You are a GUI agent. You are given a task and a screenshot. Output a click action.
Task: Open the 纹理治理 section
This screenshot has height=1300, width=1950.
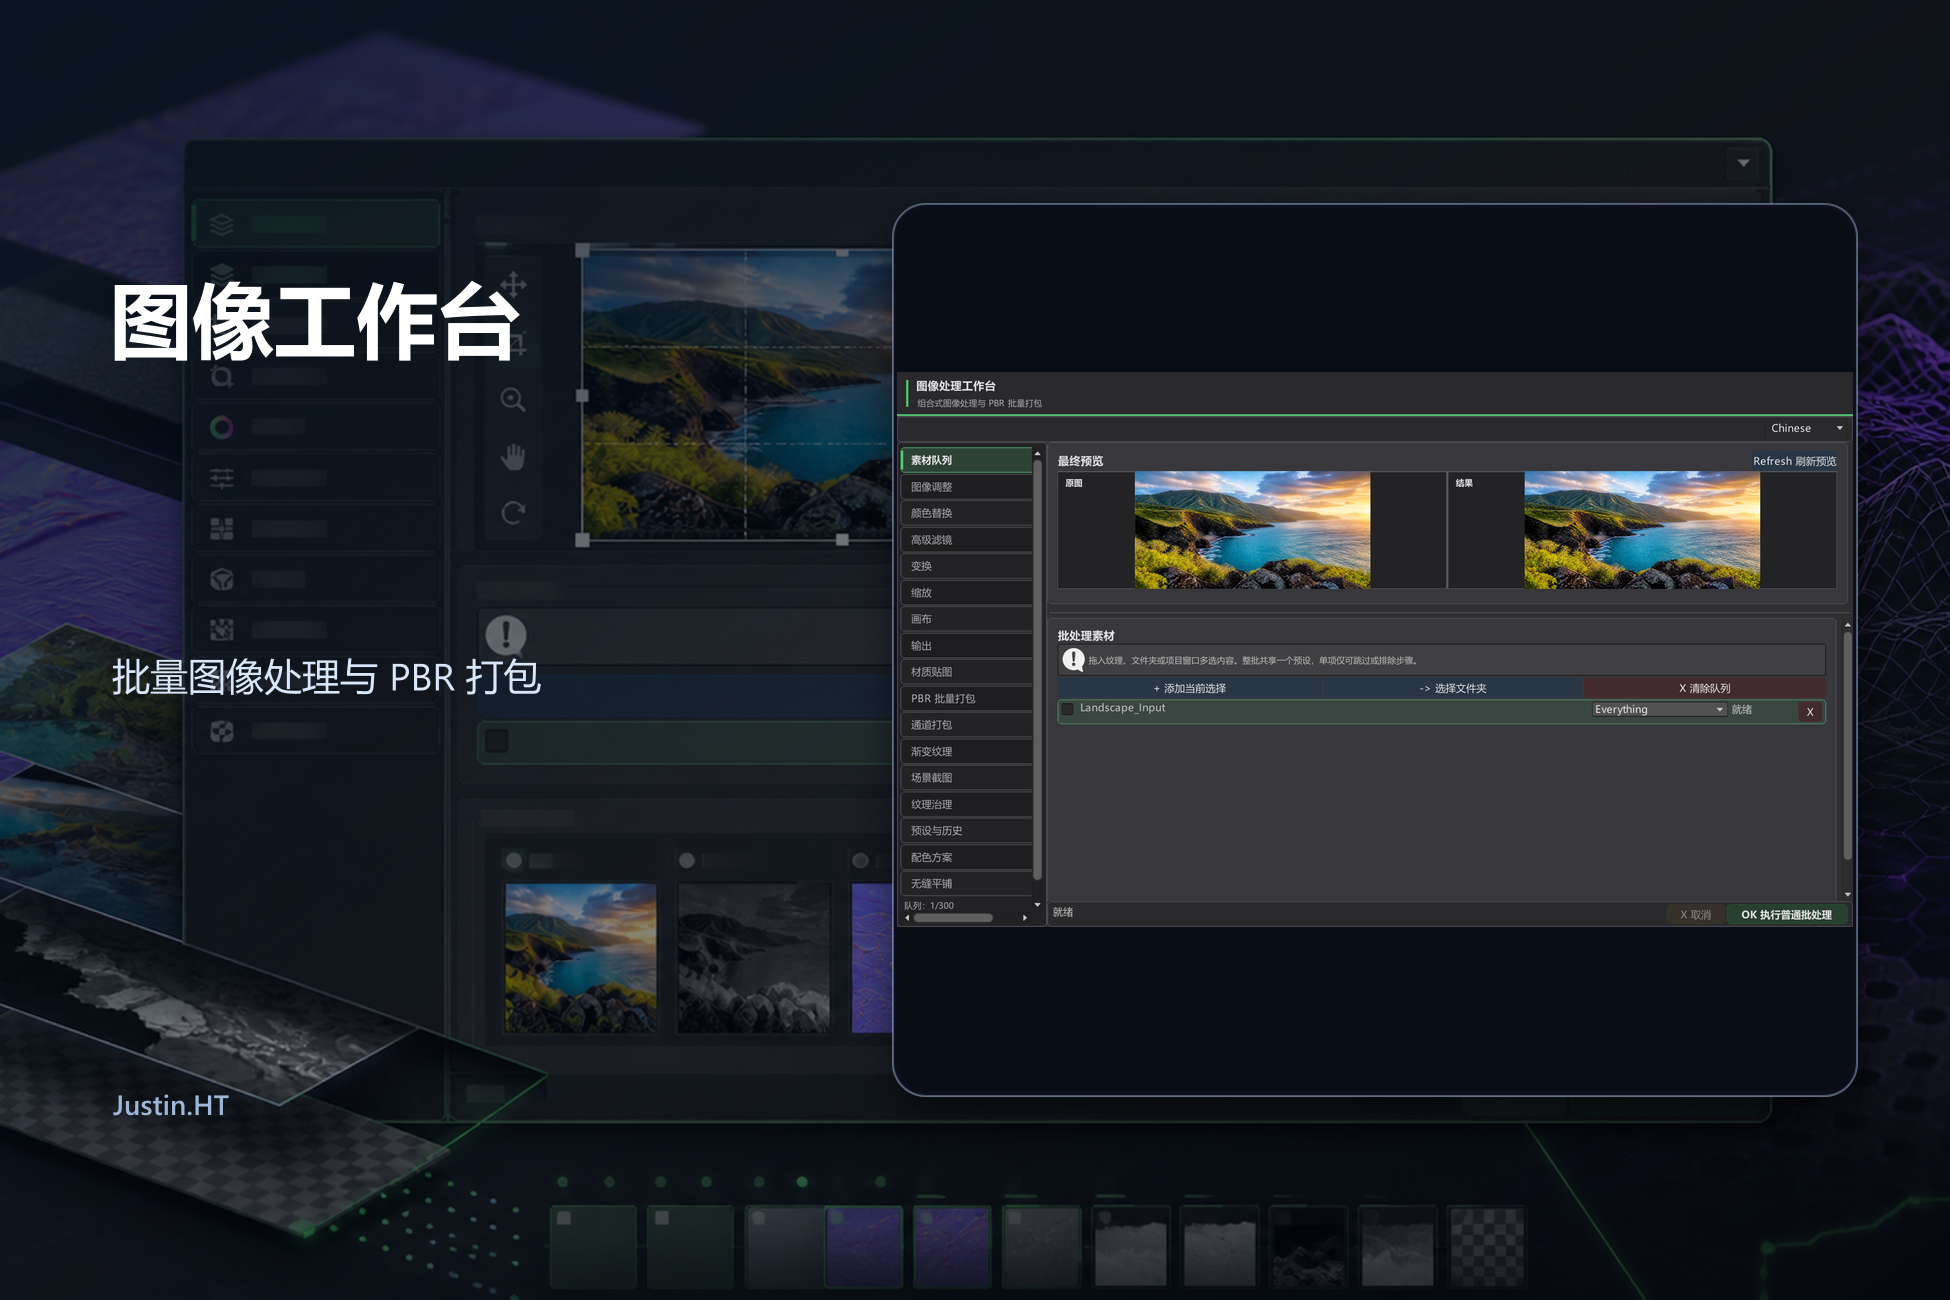click(966, 805)
